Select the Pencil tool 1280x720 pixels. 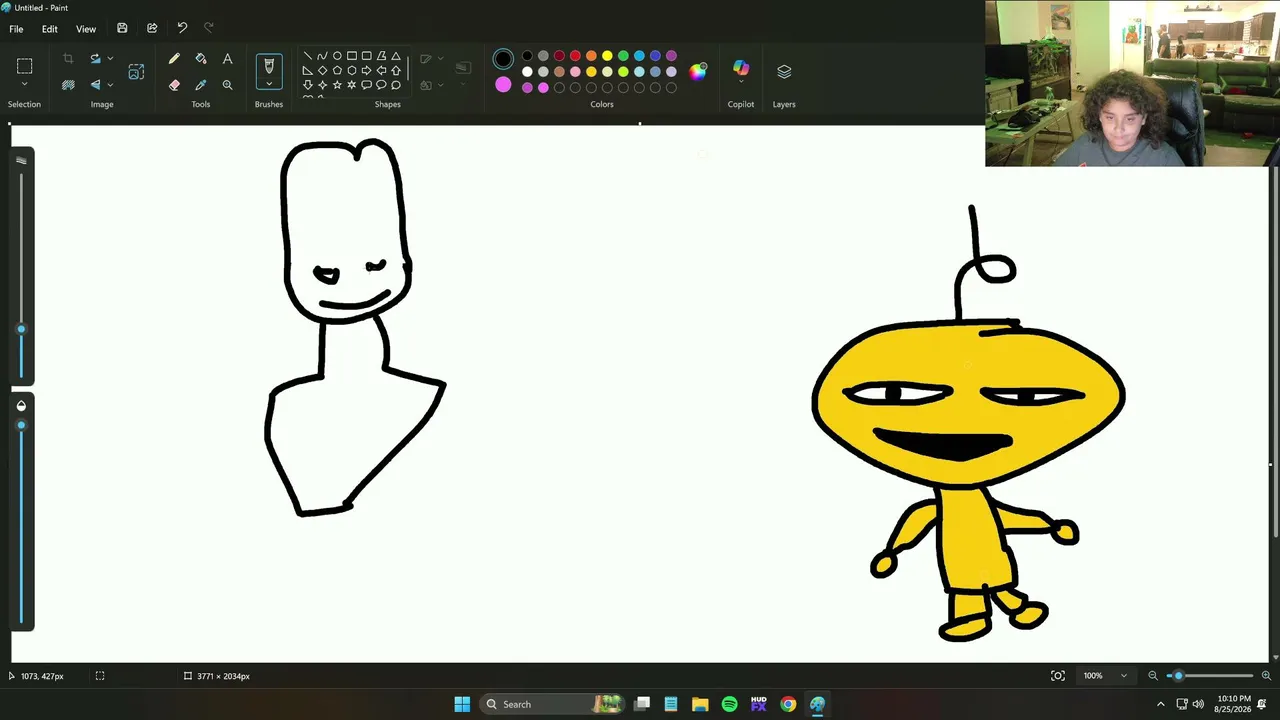[x=174, y=59]
